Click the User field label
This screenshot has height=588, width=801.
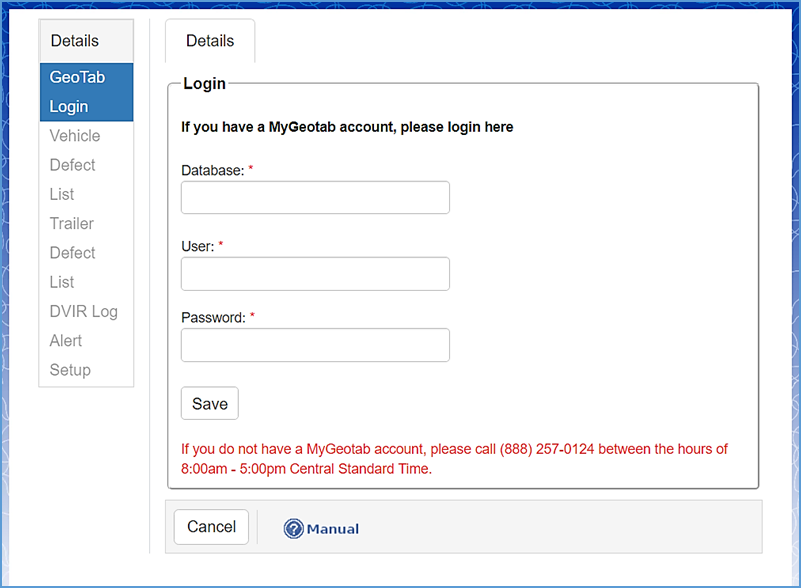198,246
